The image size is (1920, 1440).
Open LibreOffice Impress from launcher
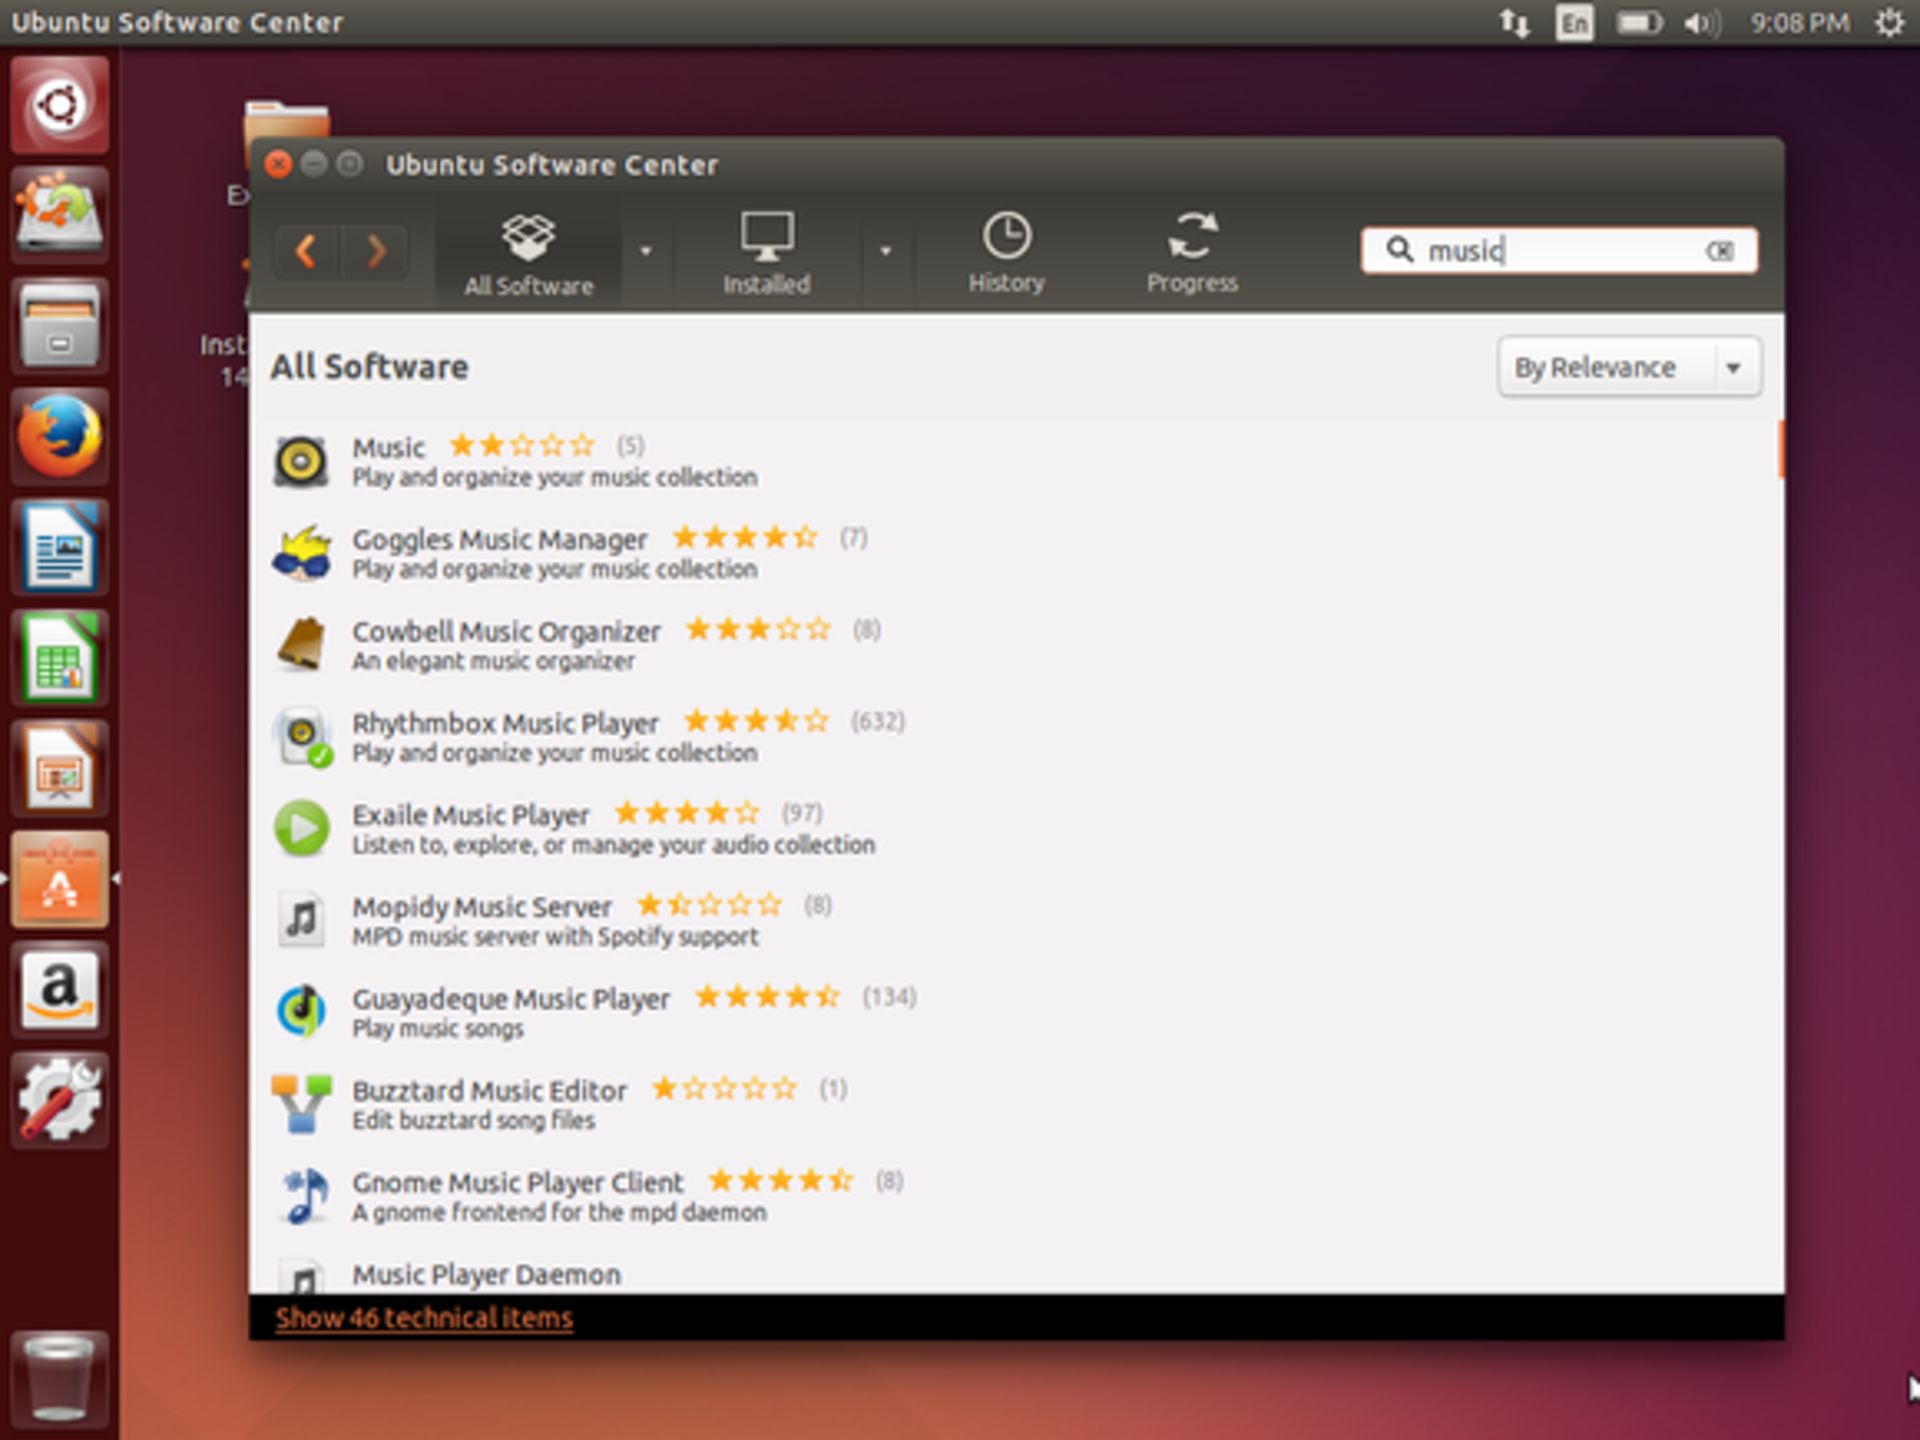tap(59, 769)
